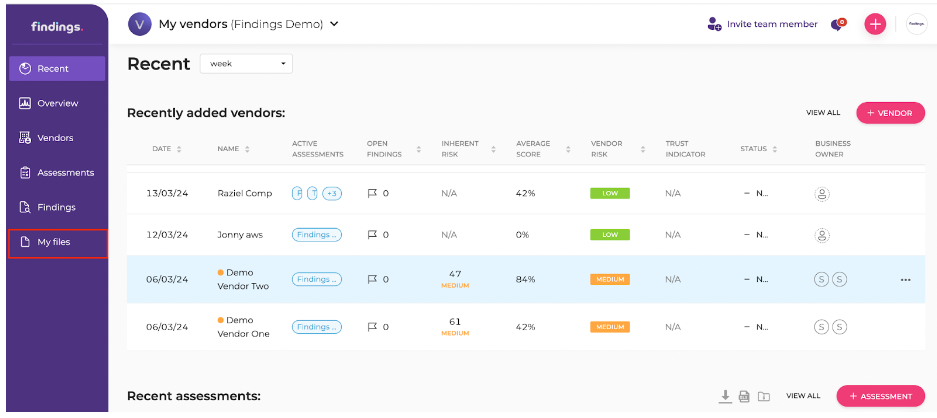Click business owner icon for Raziel Comp

(822, 193)
